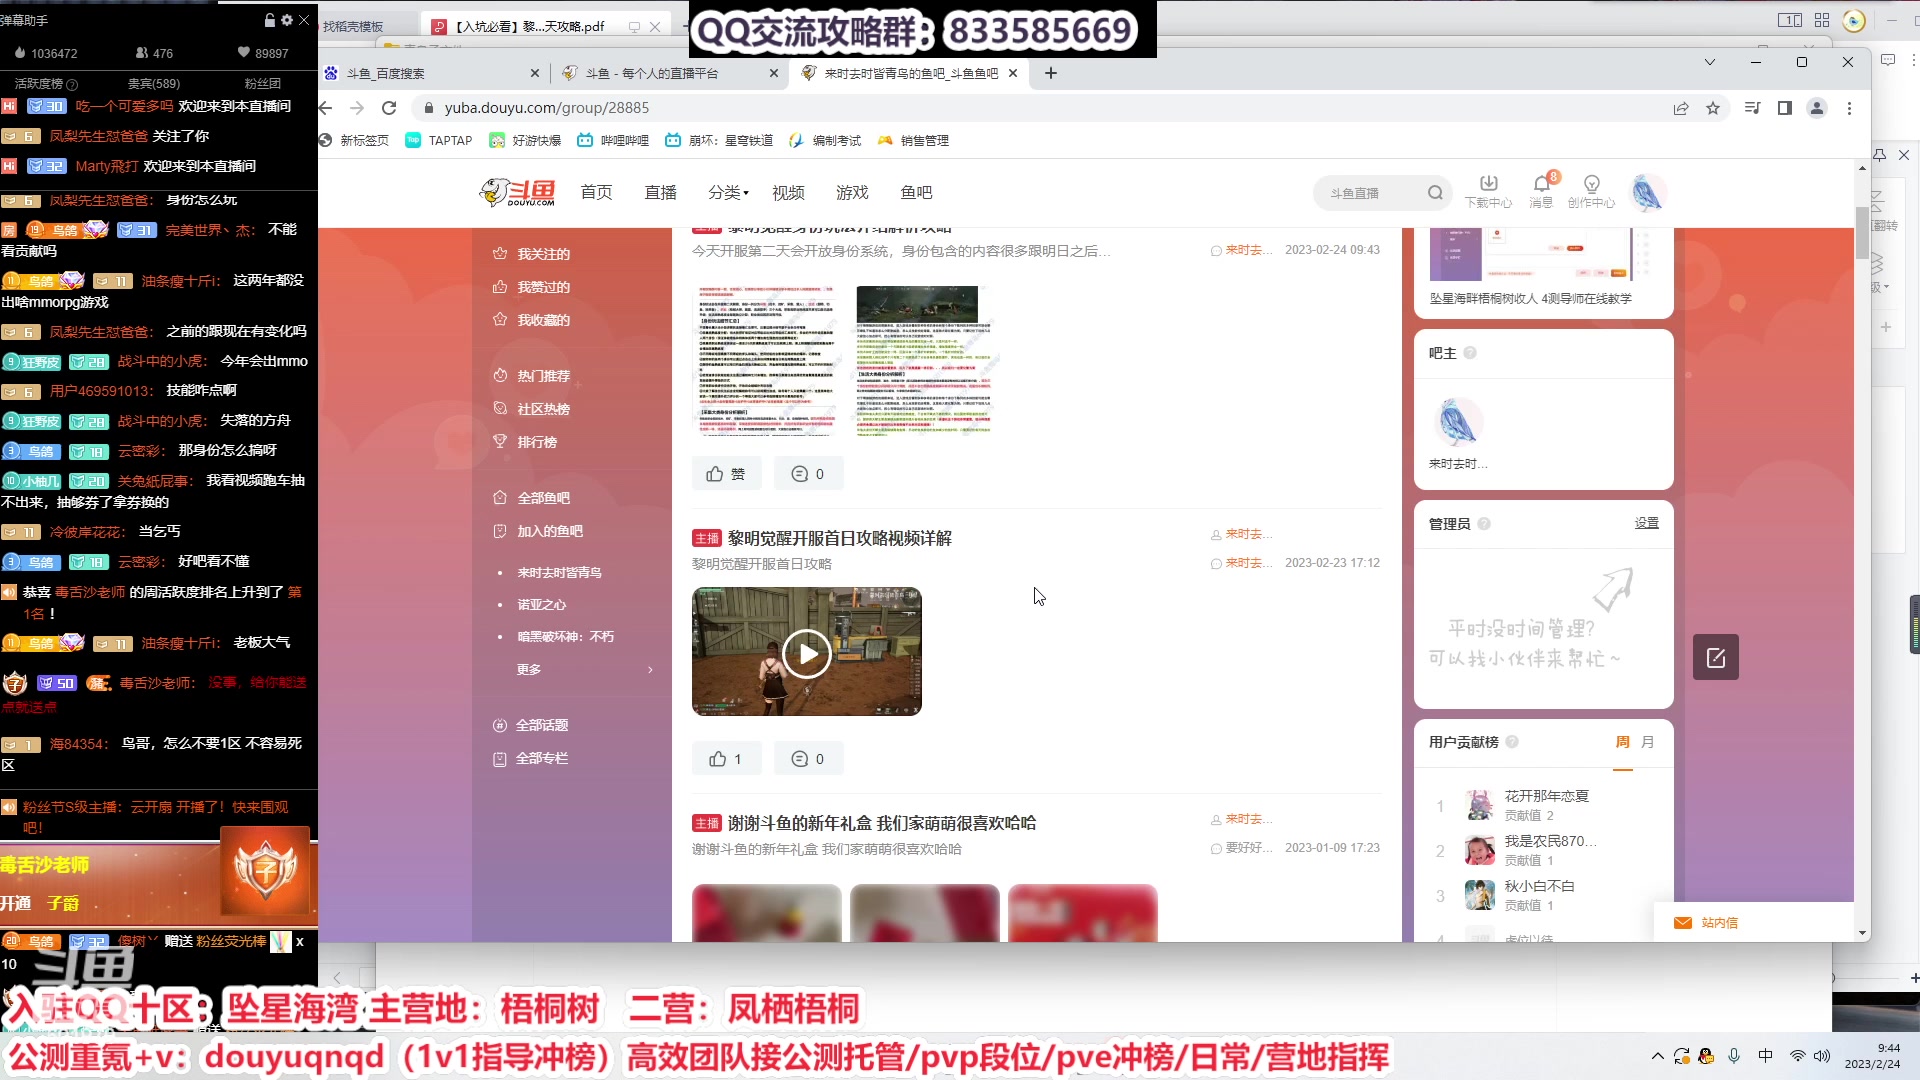Open a new browser tab
Image resolution: width=1920 pixels, height=1080 pixels.
click(1050, 73)
